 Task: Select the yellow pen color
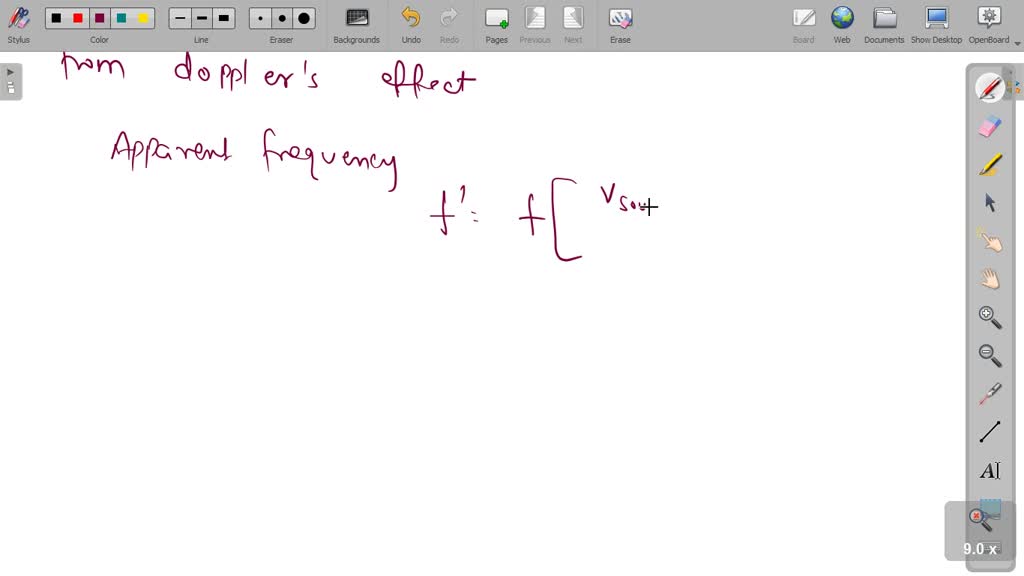coord(143,18)
